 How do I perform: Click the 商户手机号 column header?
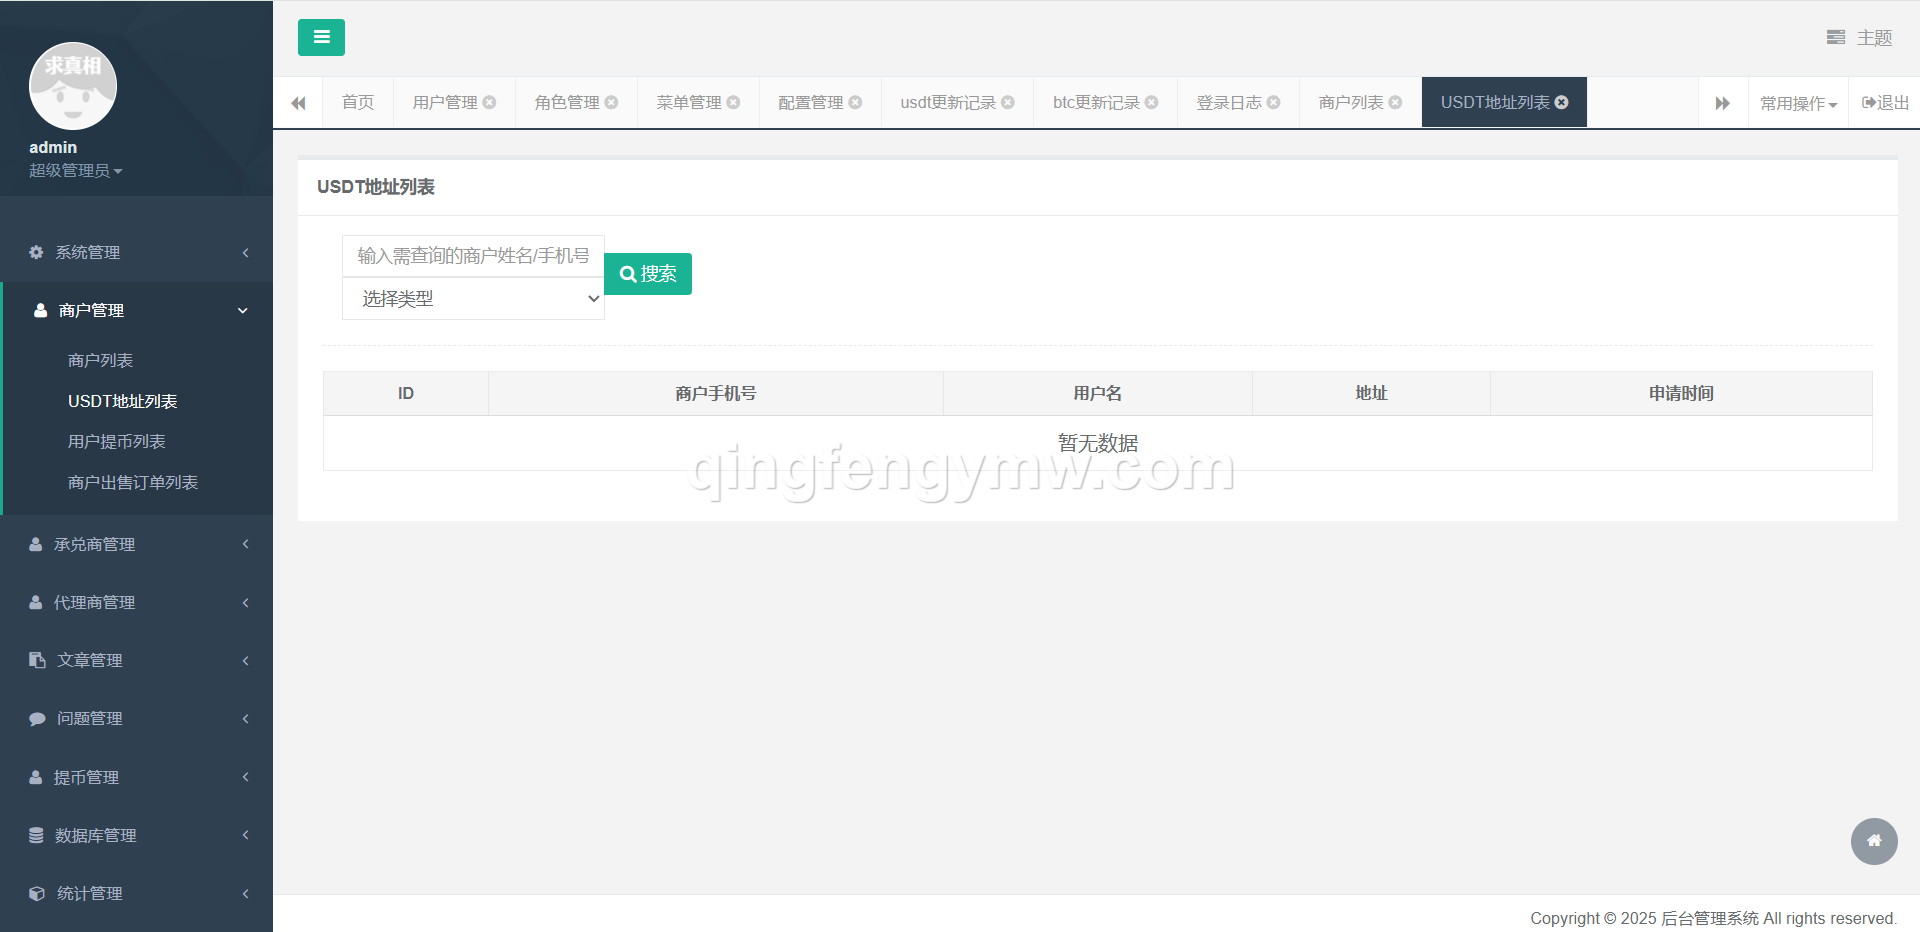click(x=716, y=393)
